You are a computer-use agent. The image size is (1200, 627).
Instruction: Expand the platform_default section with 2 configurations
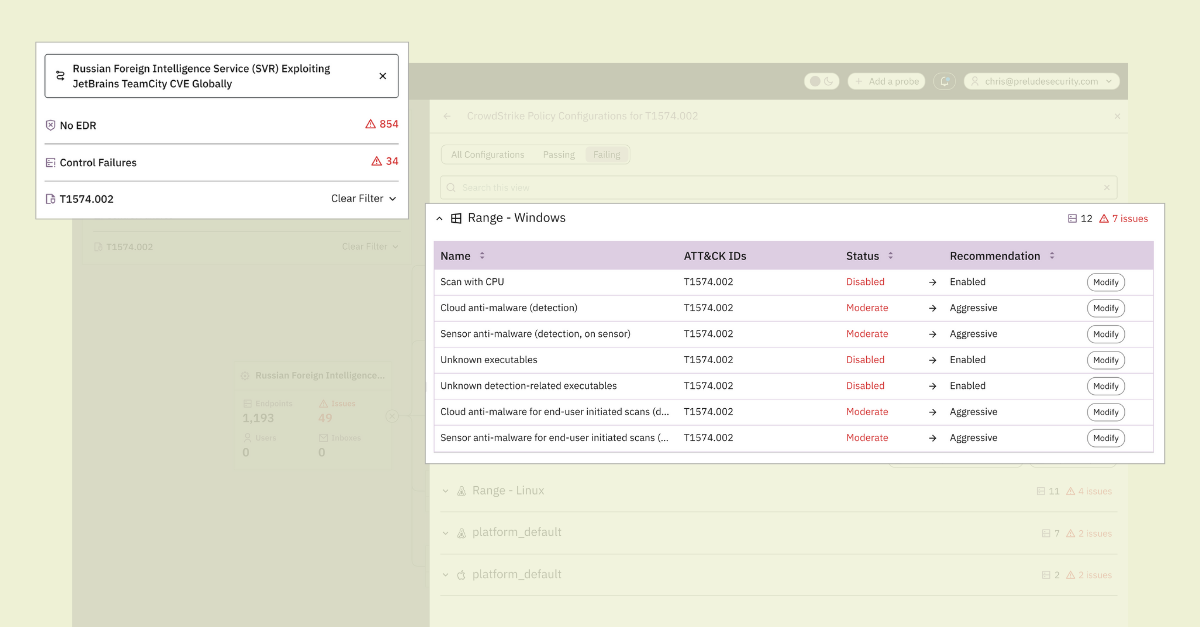(446, 575)
